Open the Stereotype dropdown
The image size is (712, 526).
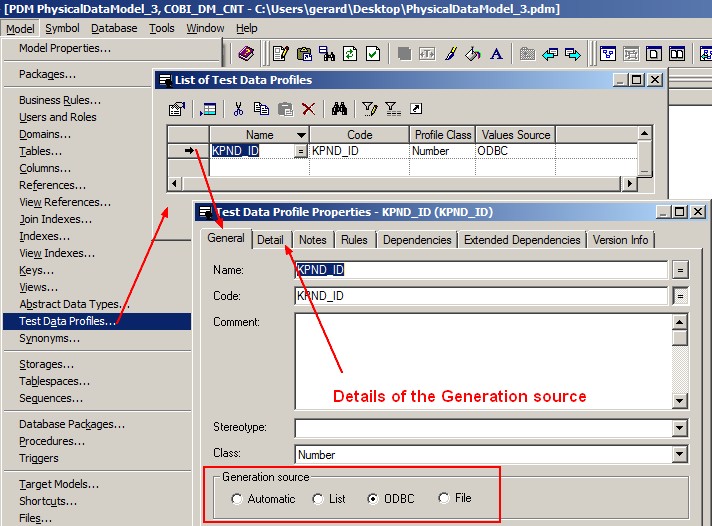tap(680, 428)
